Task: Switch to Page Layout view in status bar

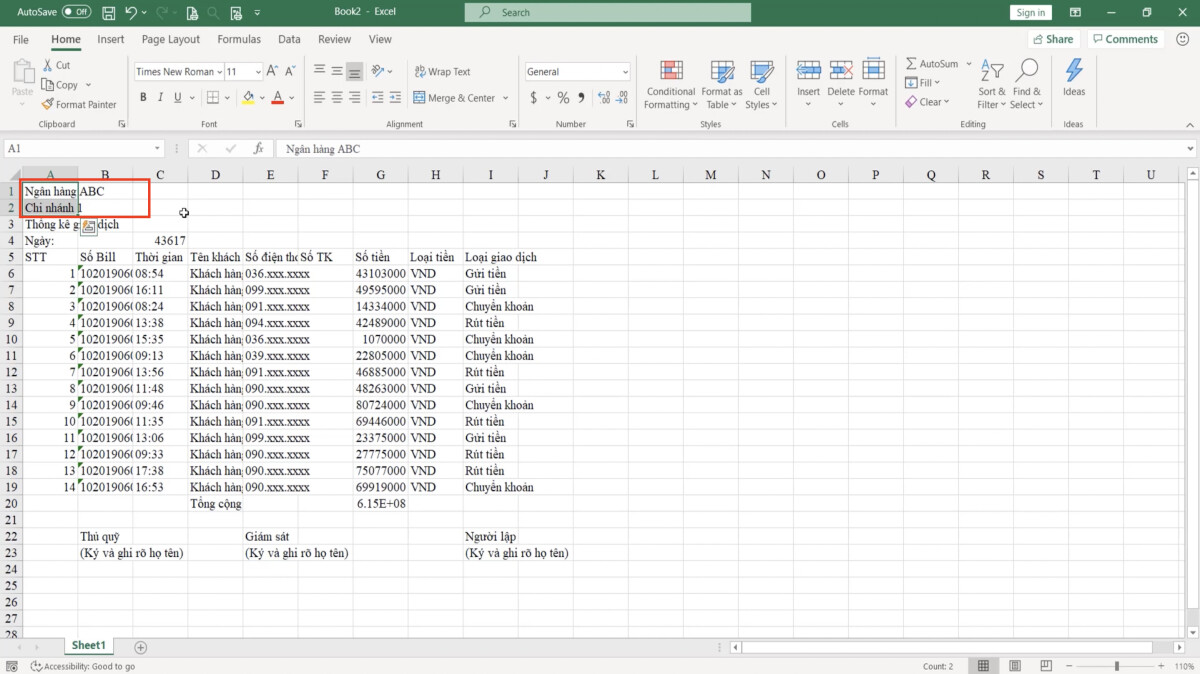Action: click(1014, 666)
